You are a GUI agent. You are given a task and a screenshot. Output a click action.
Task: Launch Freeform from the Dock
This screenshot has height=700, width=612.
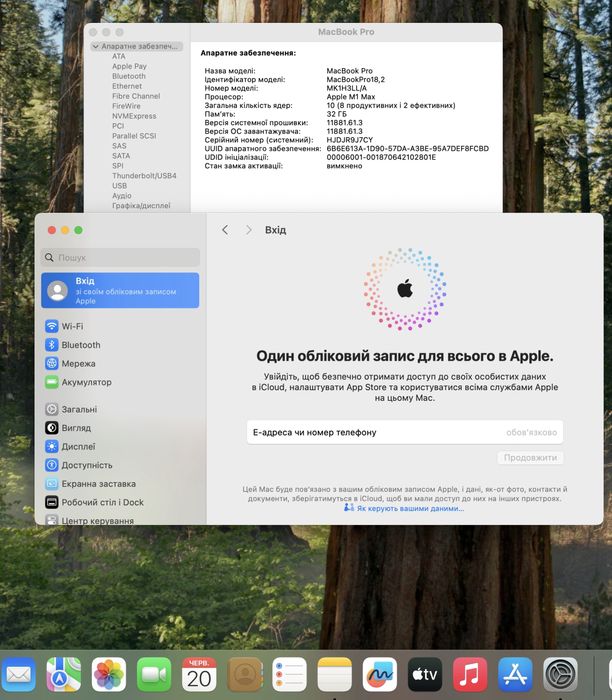380,674
